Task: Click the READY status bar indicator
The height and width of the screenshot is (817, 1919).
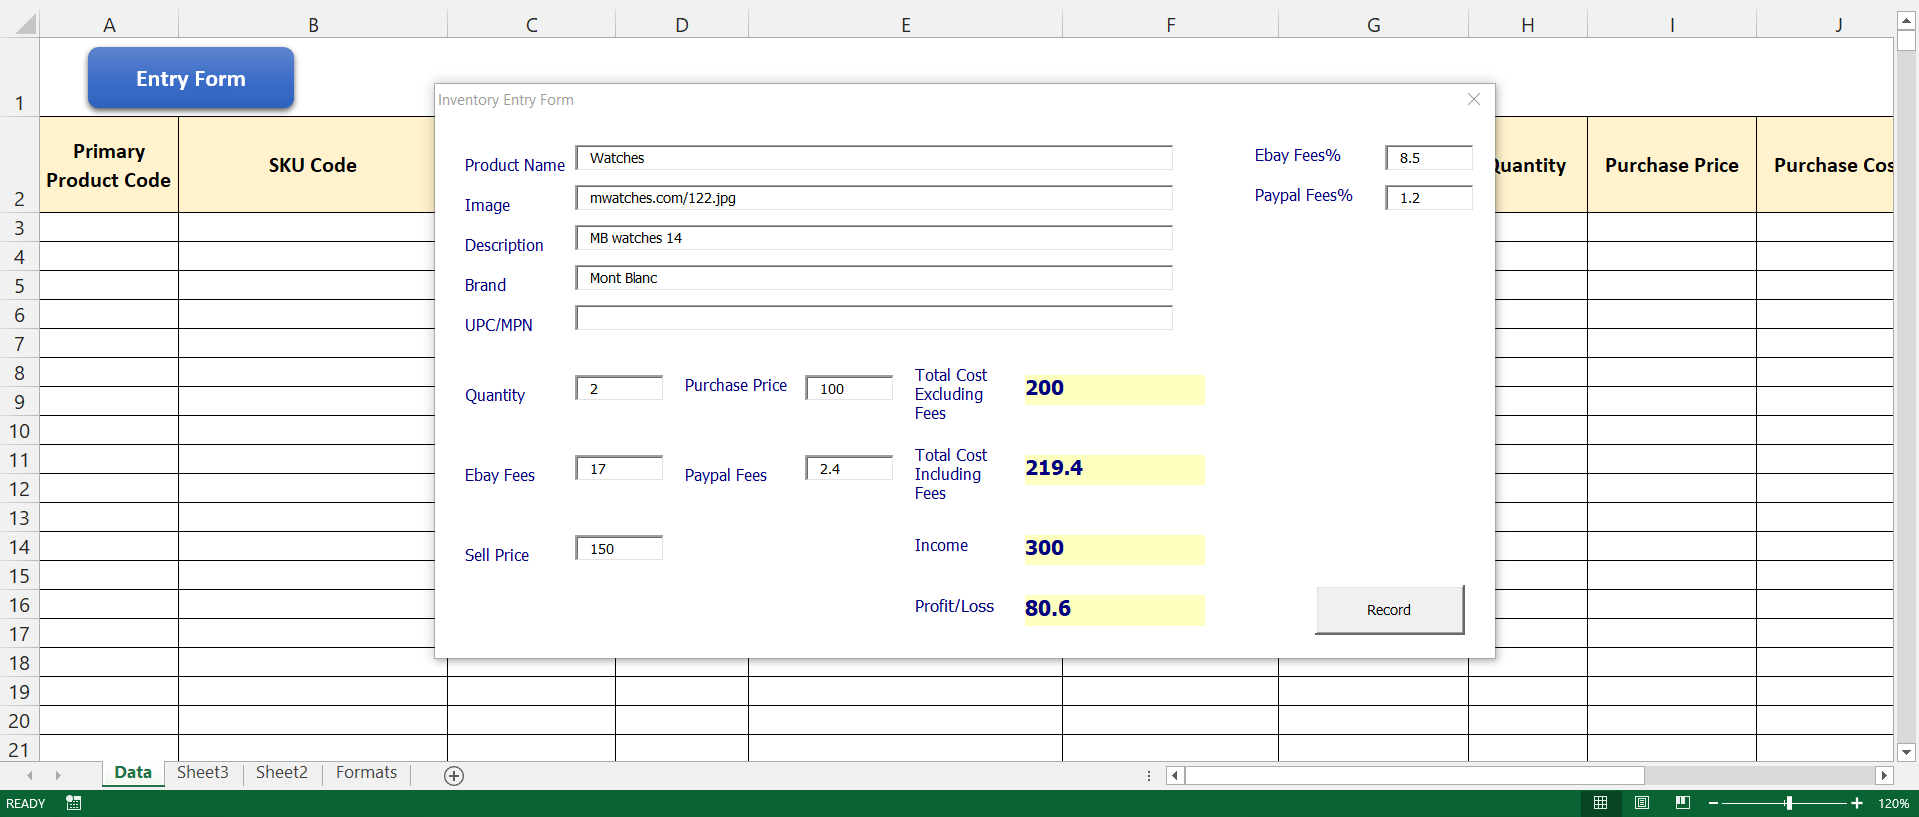Action: coord(26,804)
